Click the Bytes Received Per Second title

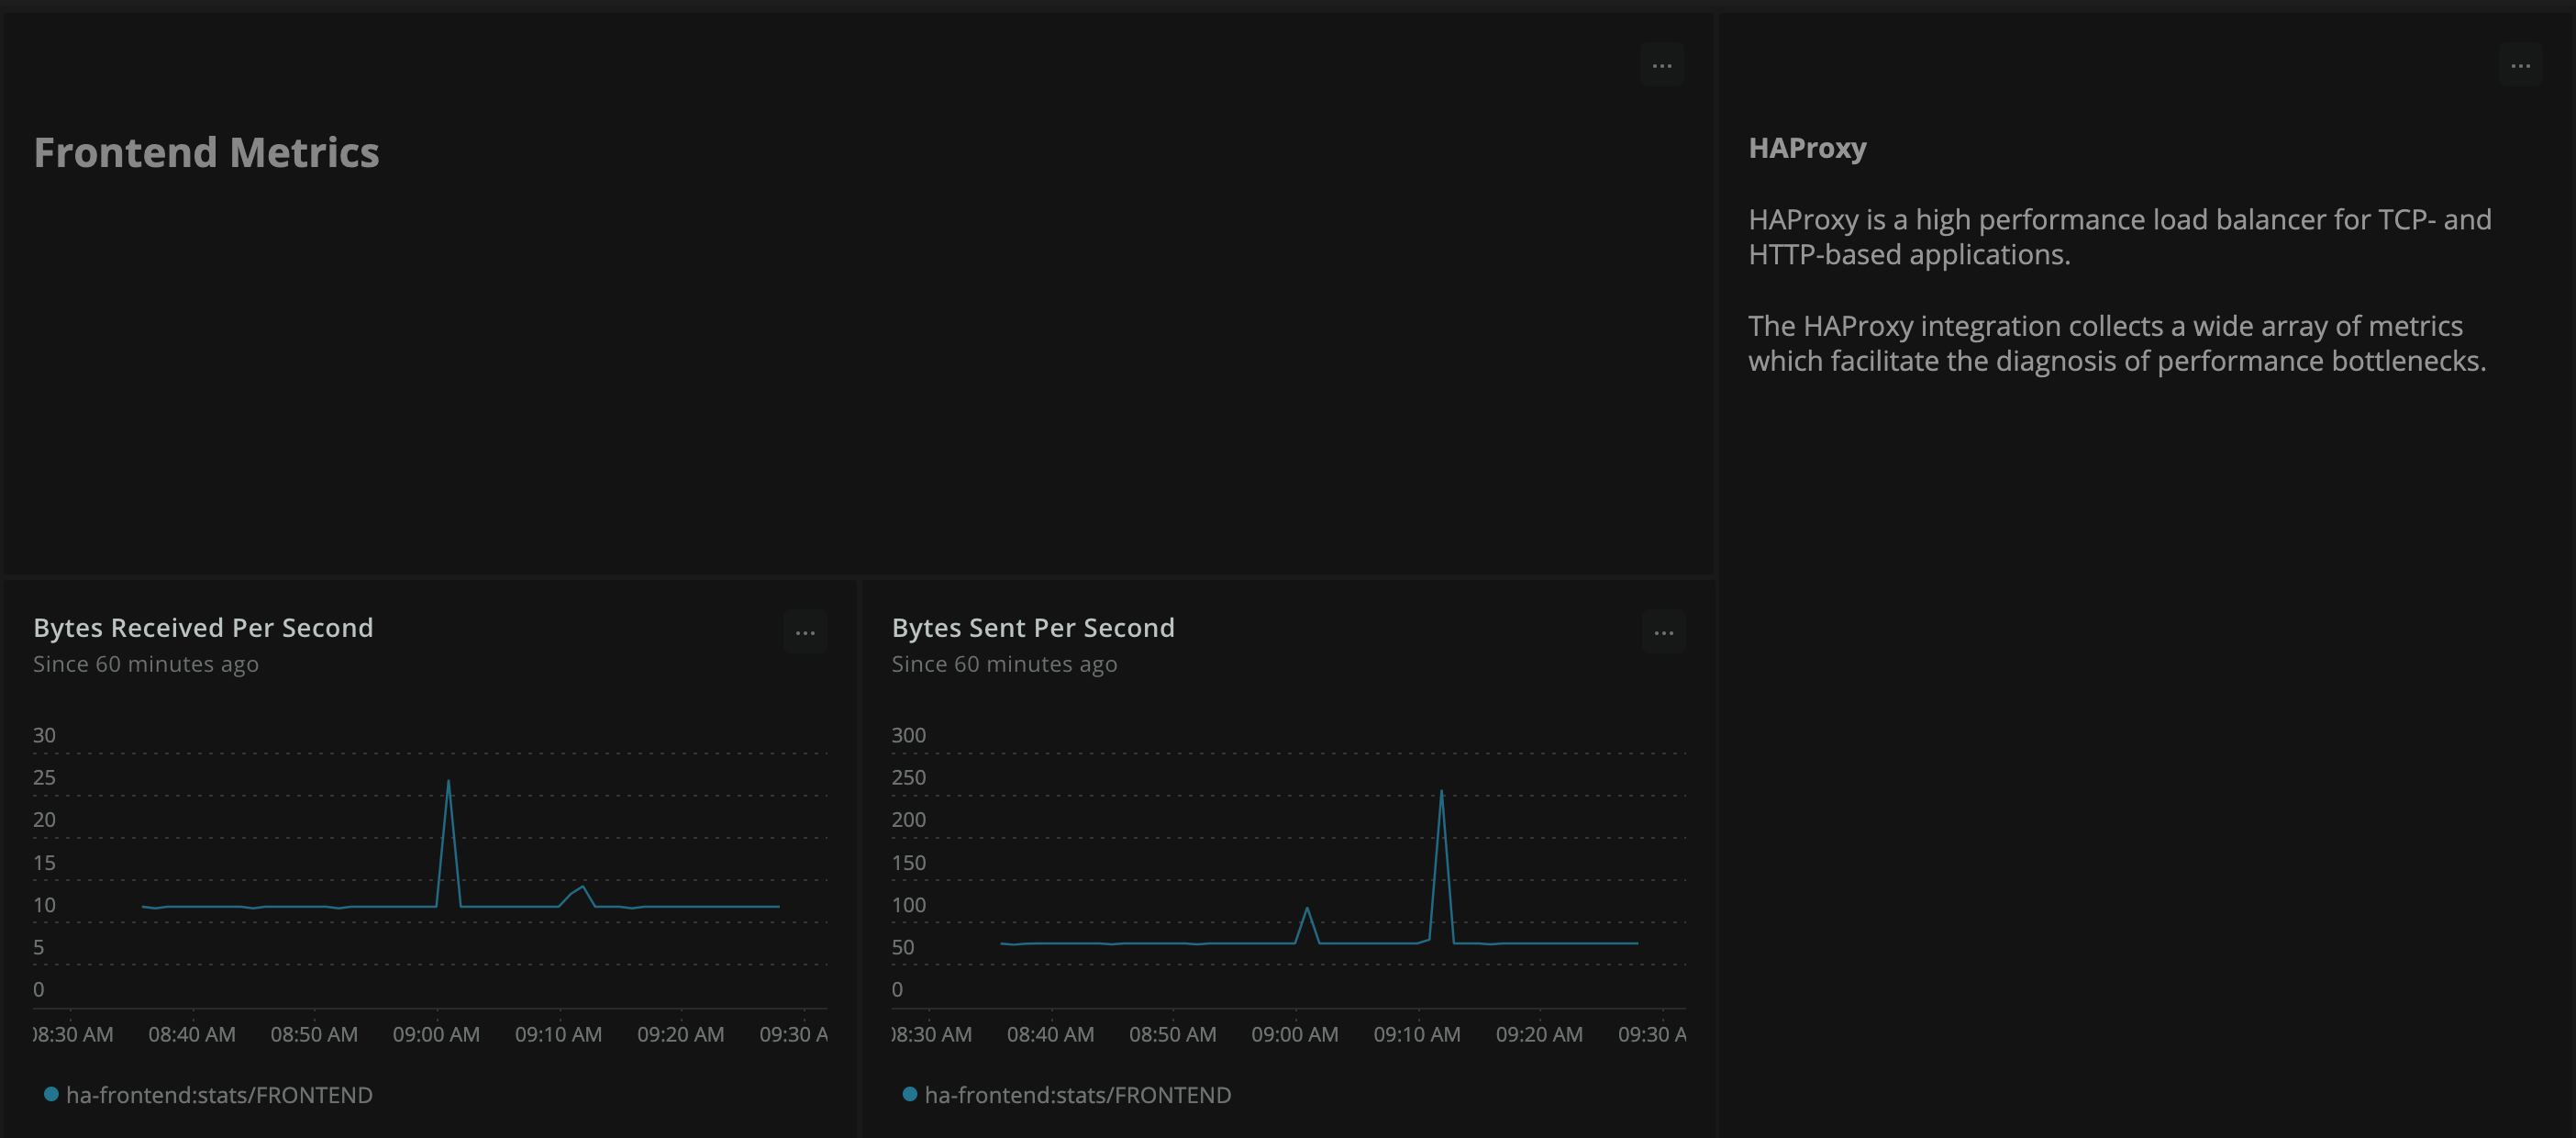pos(203,628)
